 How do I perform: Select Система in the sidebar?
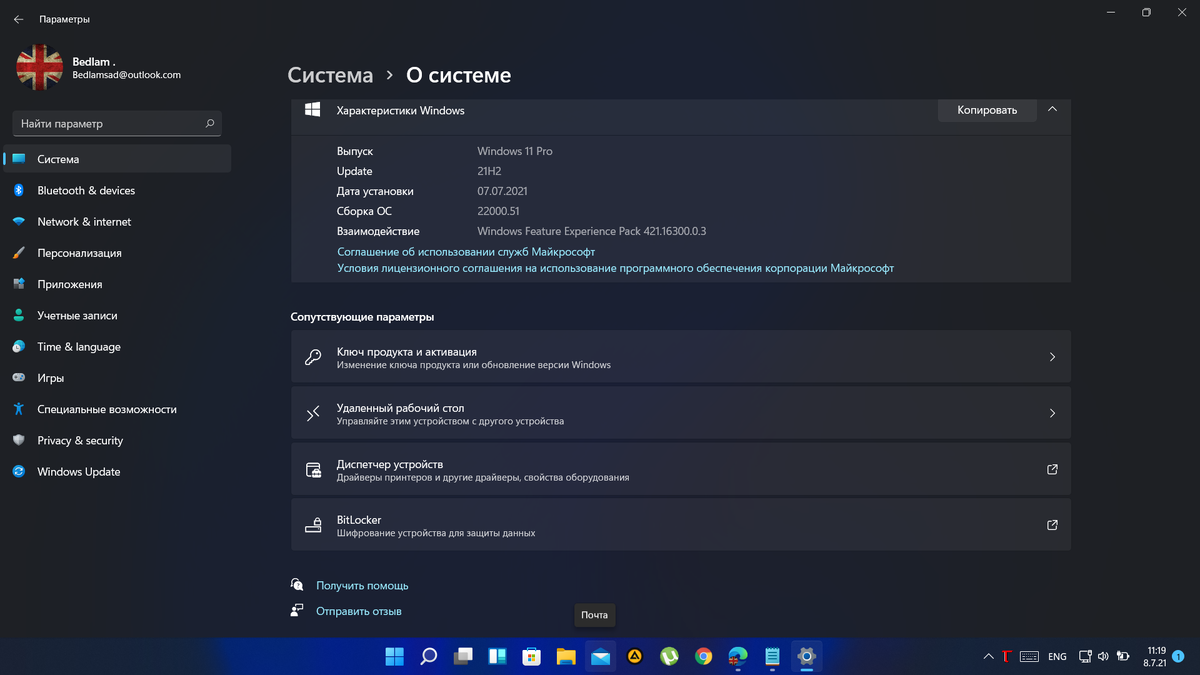point(117,159)
